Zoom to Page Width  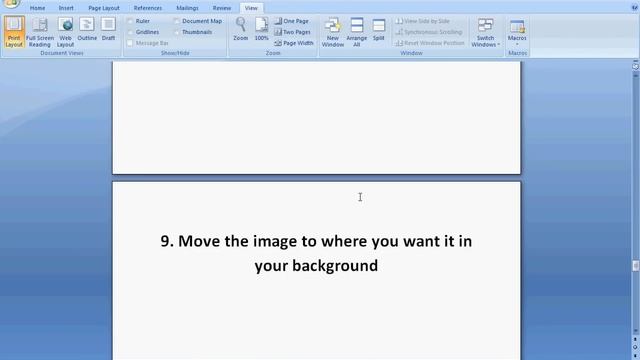point(293,43)
